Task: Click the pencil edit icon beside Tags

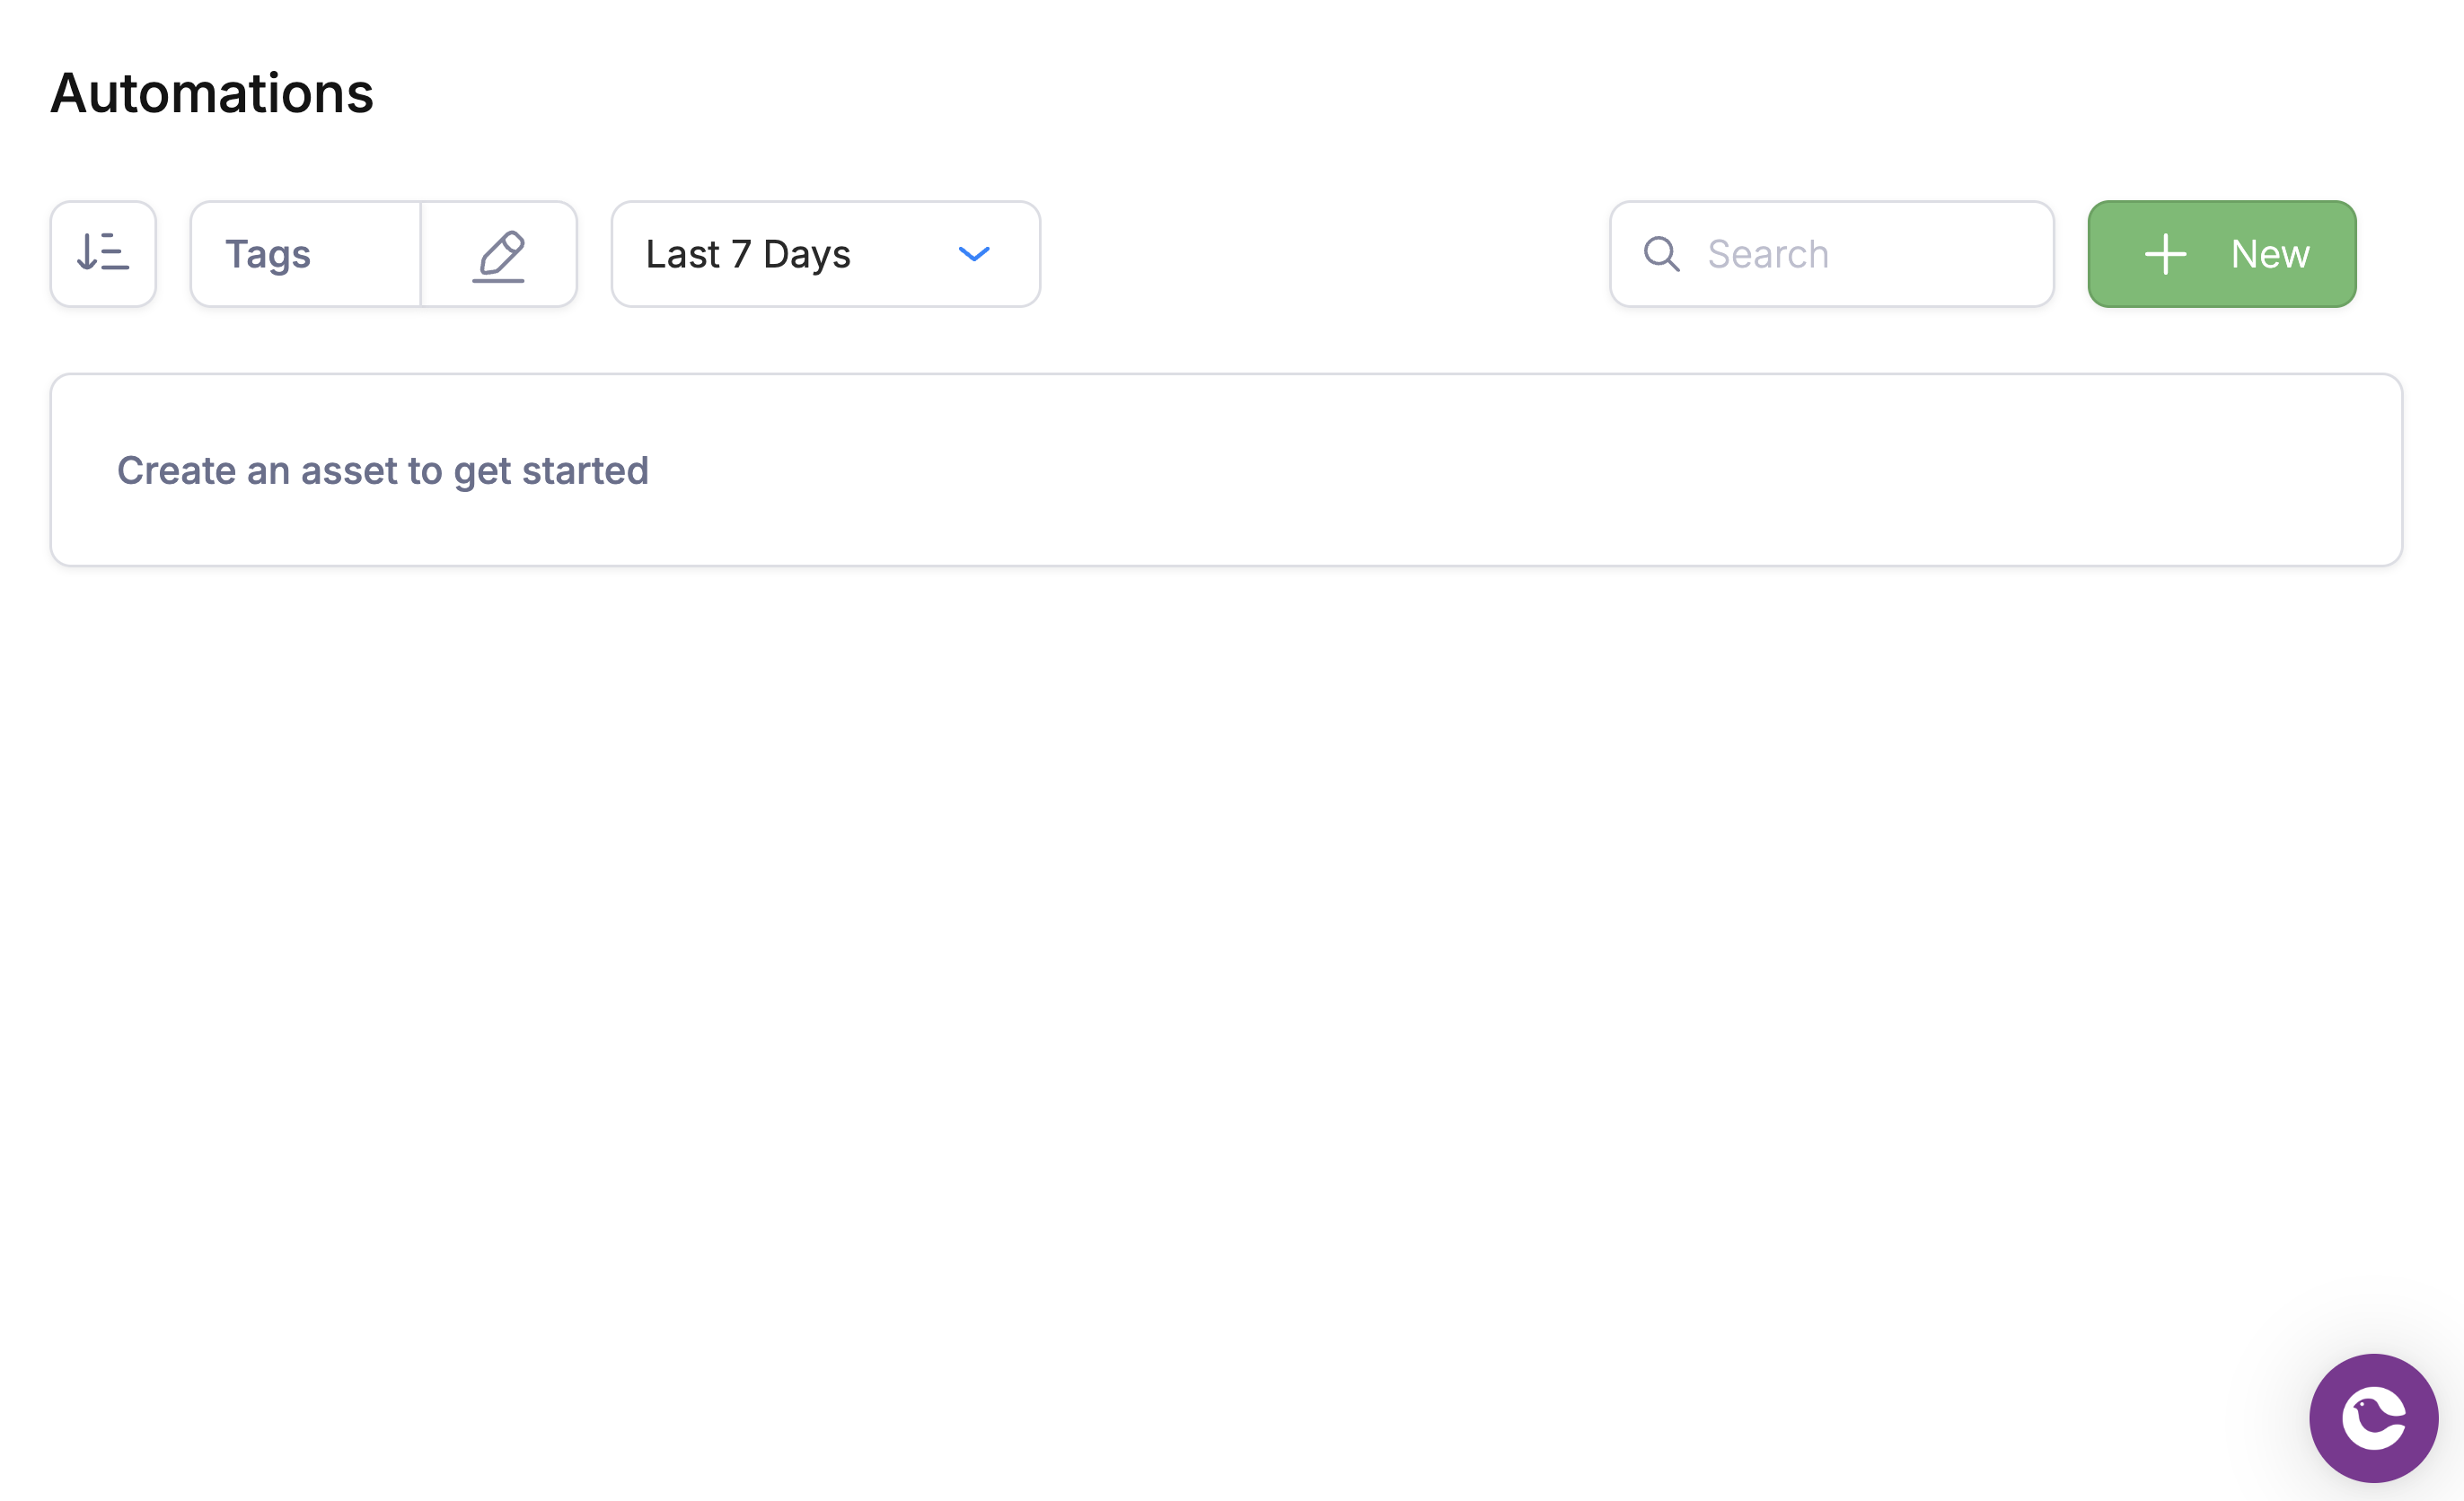Action: coord(500,253)
